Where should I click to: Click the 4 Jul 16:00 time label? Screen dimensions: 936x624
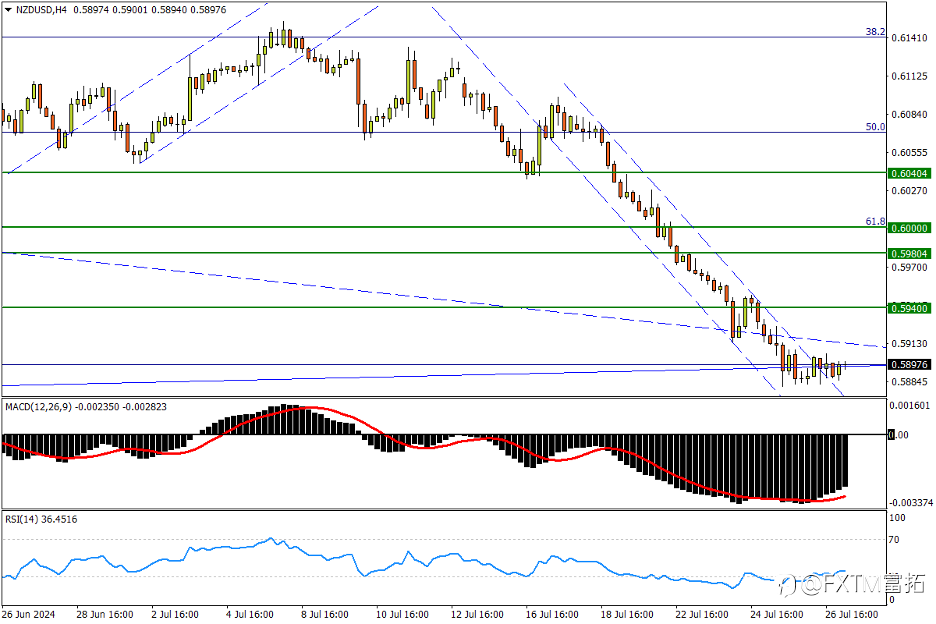click(250, 614)
